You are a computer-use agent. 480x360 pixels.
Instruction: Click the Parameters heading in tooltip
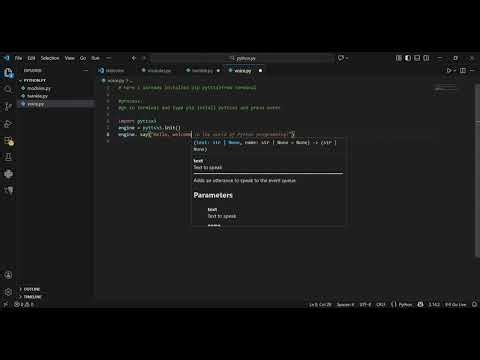click(213, 195)
